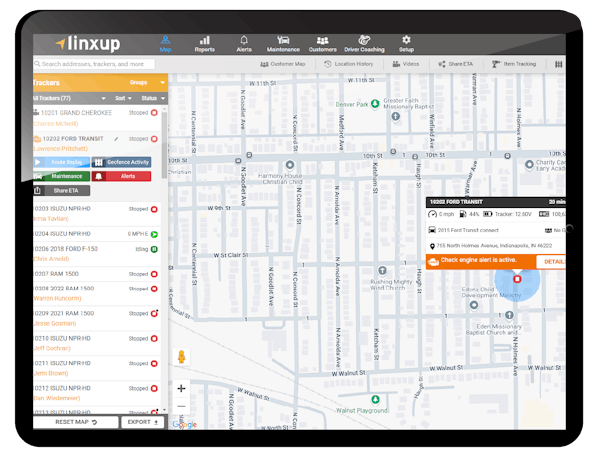The height and width of the screenshot is (464, 600).
Task: Click the Walnut Playground map marker
Action: 376,400
